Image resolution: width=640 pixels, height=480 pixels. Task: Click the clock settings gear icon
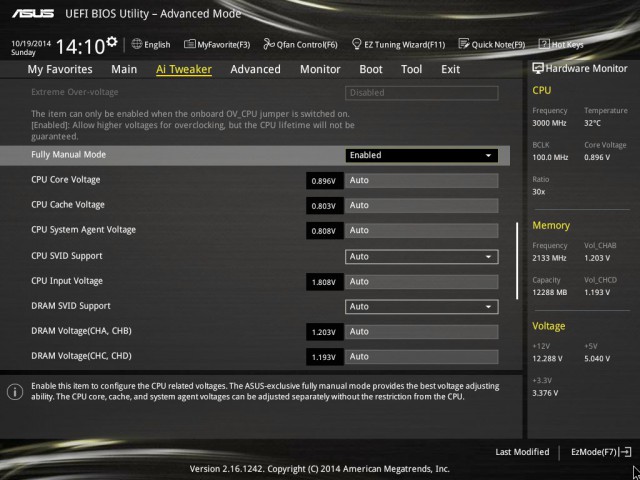click(x=112, y=41)
